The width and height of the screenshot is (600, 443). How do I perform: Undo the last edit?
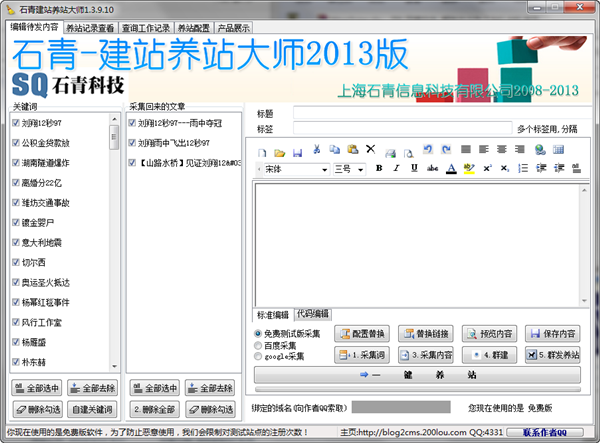point(428,149)
